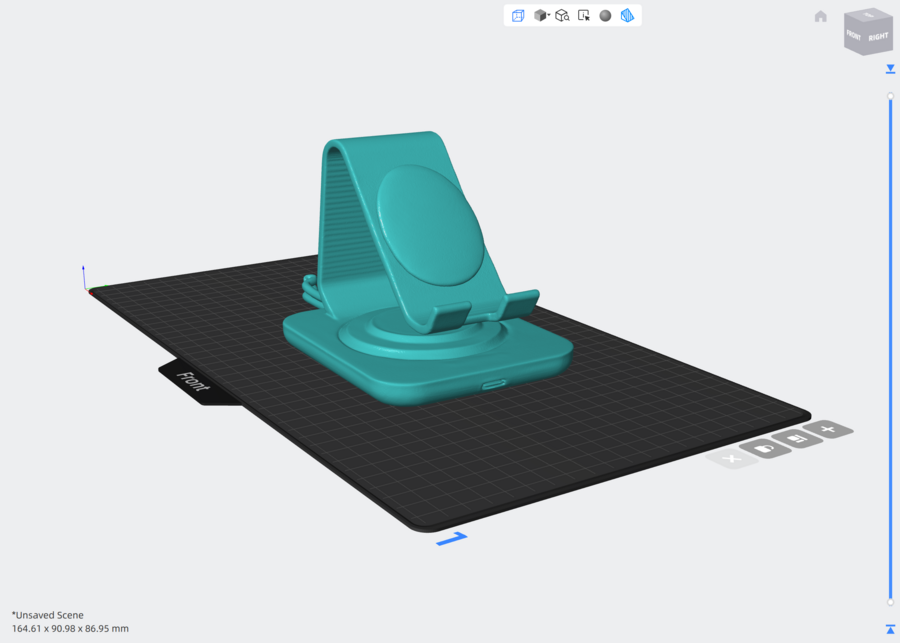Click the add plate plus button
900x643 pixels.
tap(828, 429)
